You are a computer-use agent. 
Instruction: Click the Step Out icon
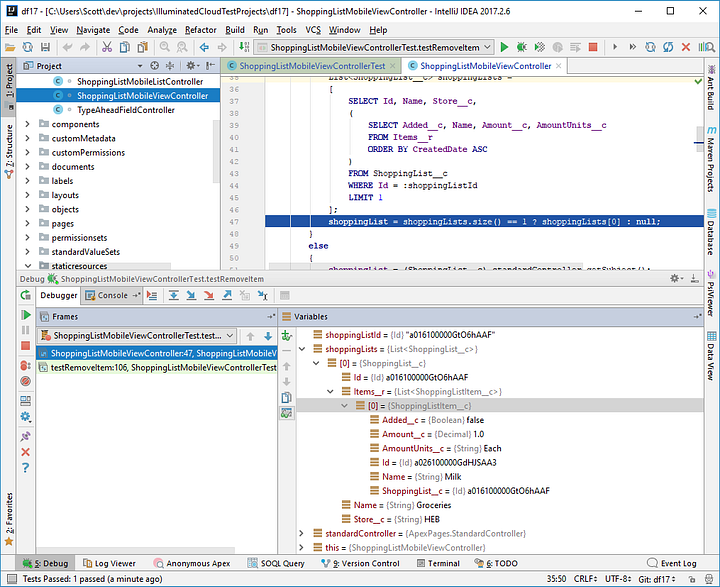tap(227, 295)
